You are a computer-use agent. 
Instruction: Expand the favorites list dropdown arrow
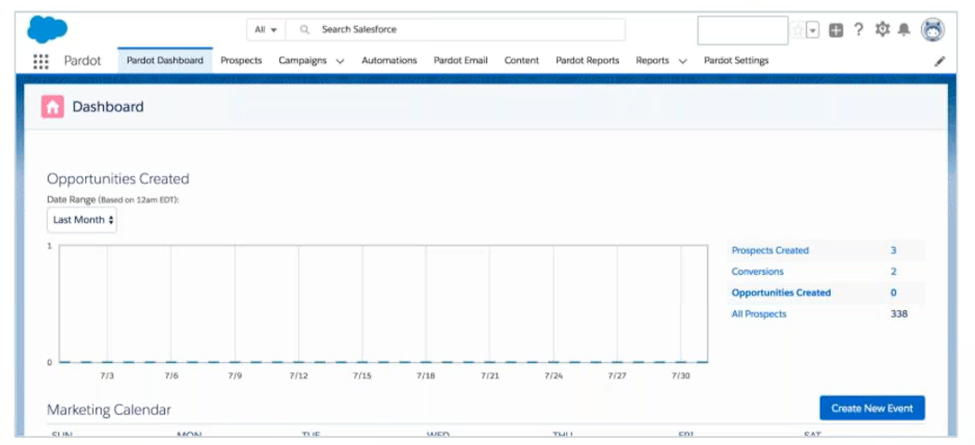click(x=813, y=30)
